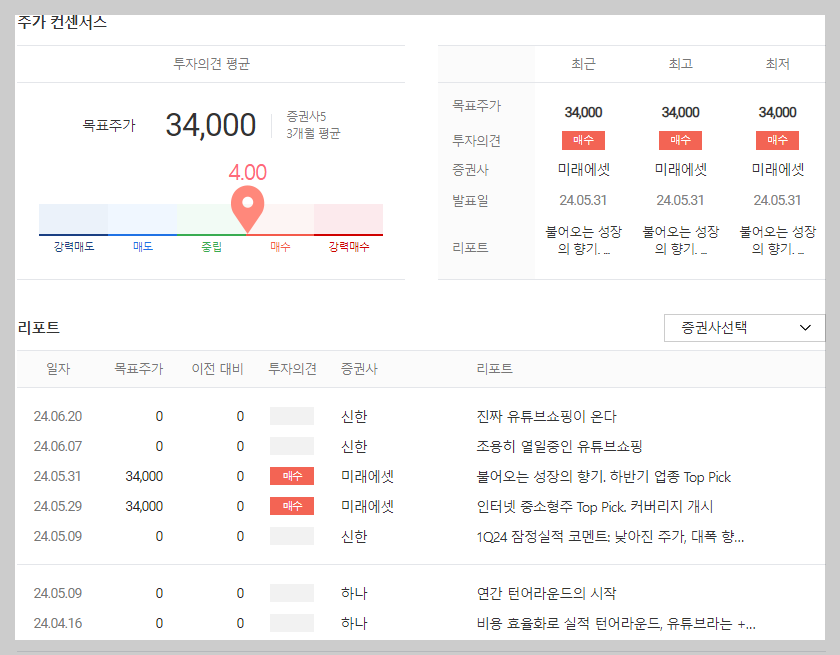Click the red 매수 label under gauge
Screen dimensions: 840x655
280,246
